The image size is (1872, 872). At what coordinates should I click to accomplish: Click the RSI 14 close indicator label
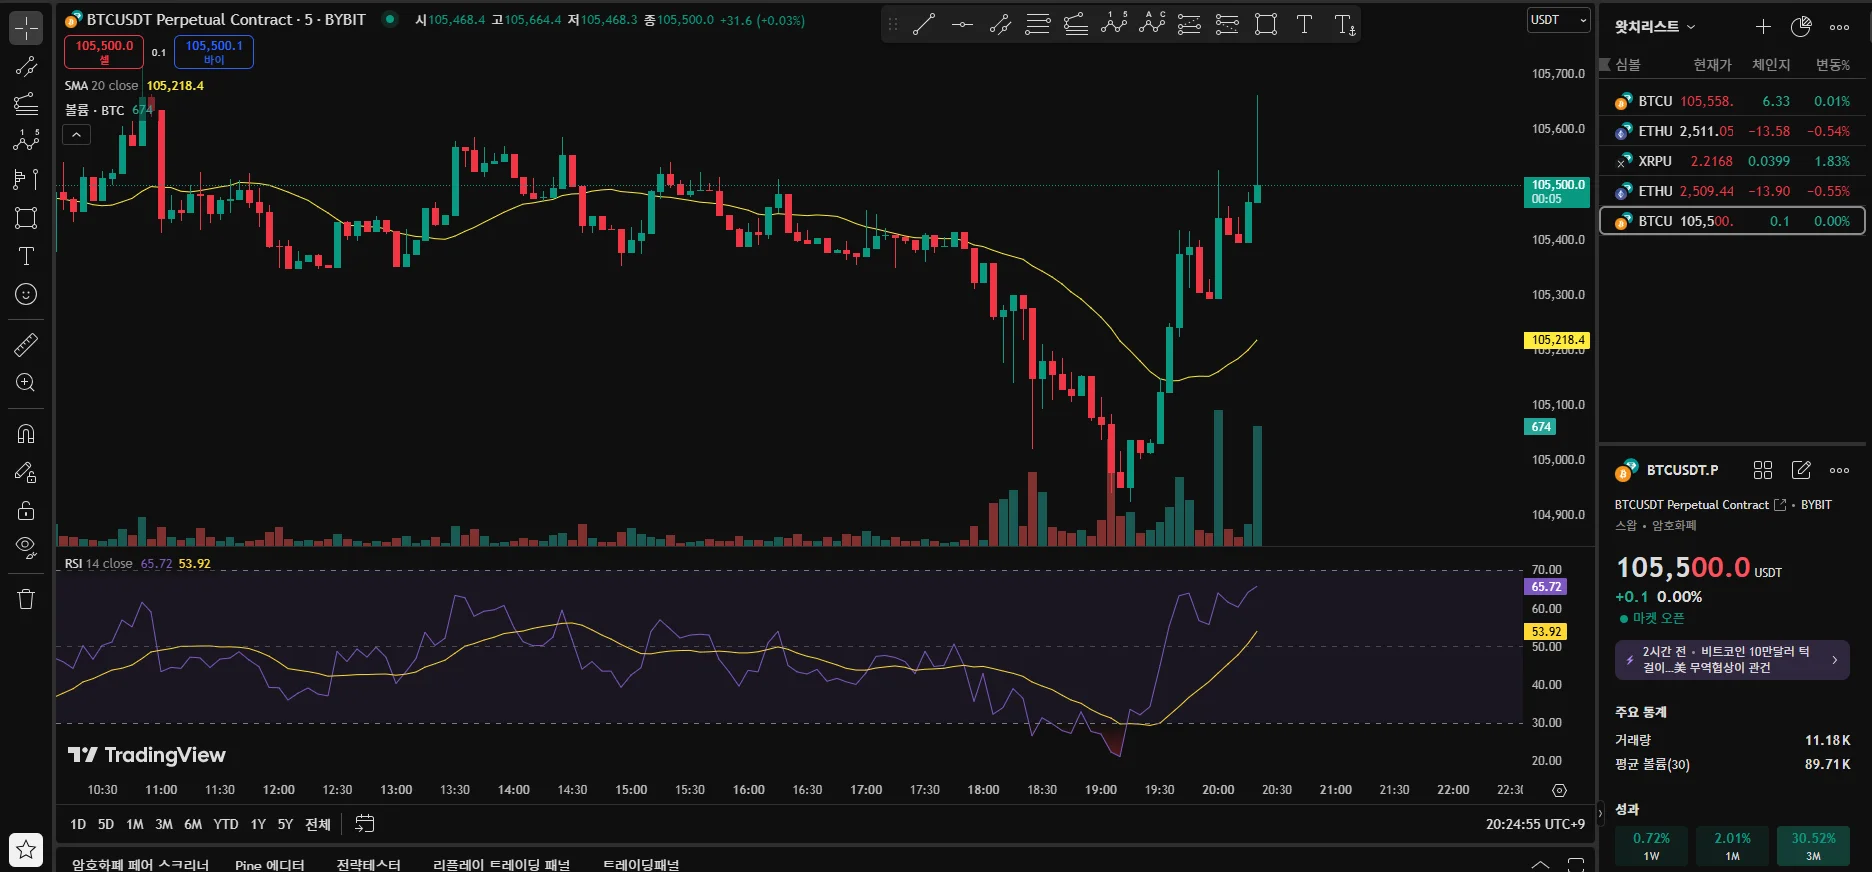pos(98,564)
